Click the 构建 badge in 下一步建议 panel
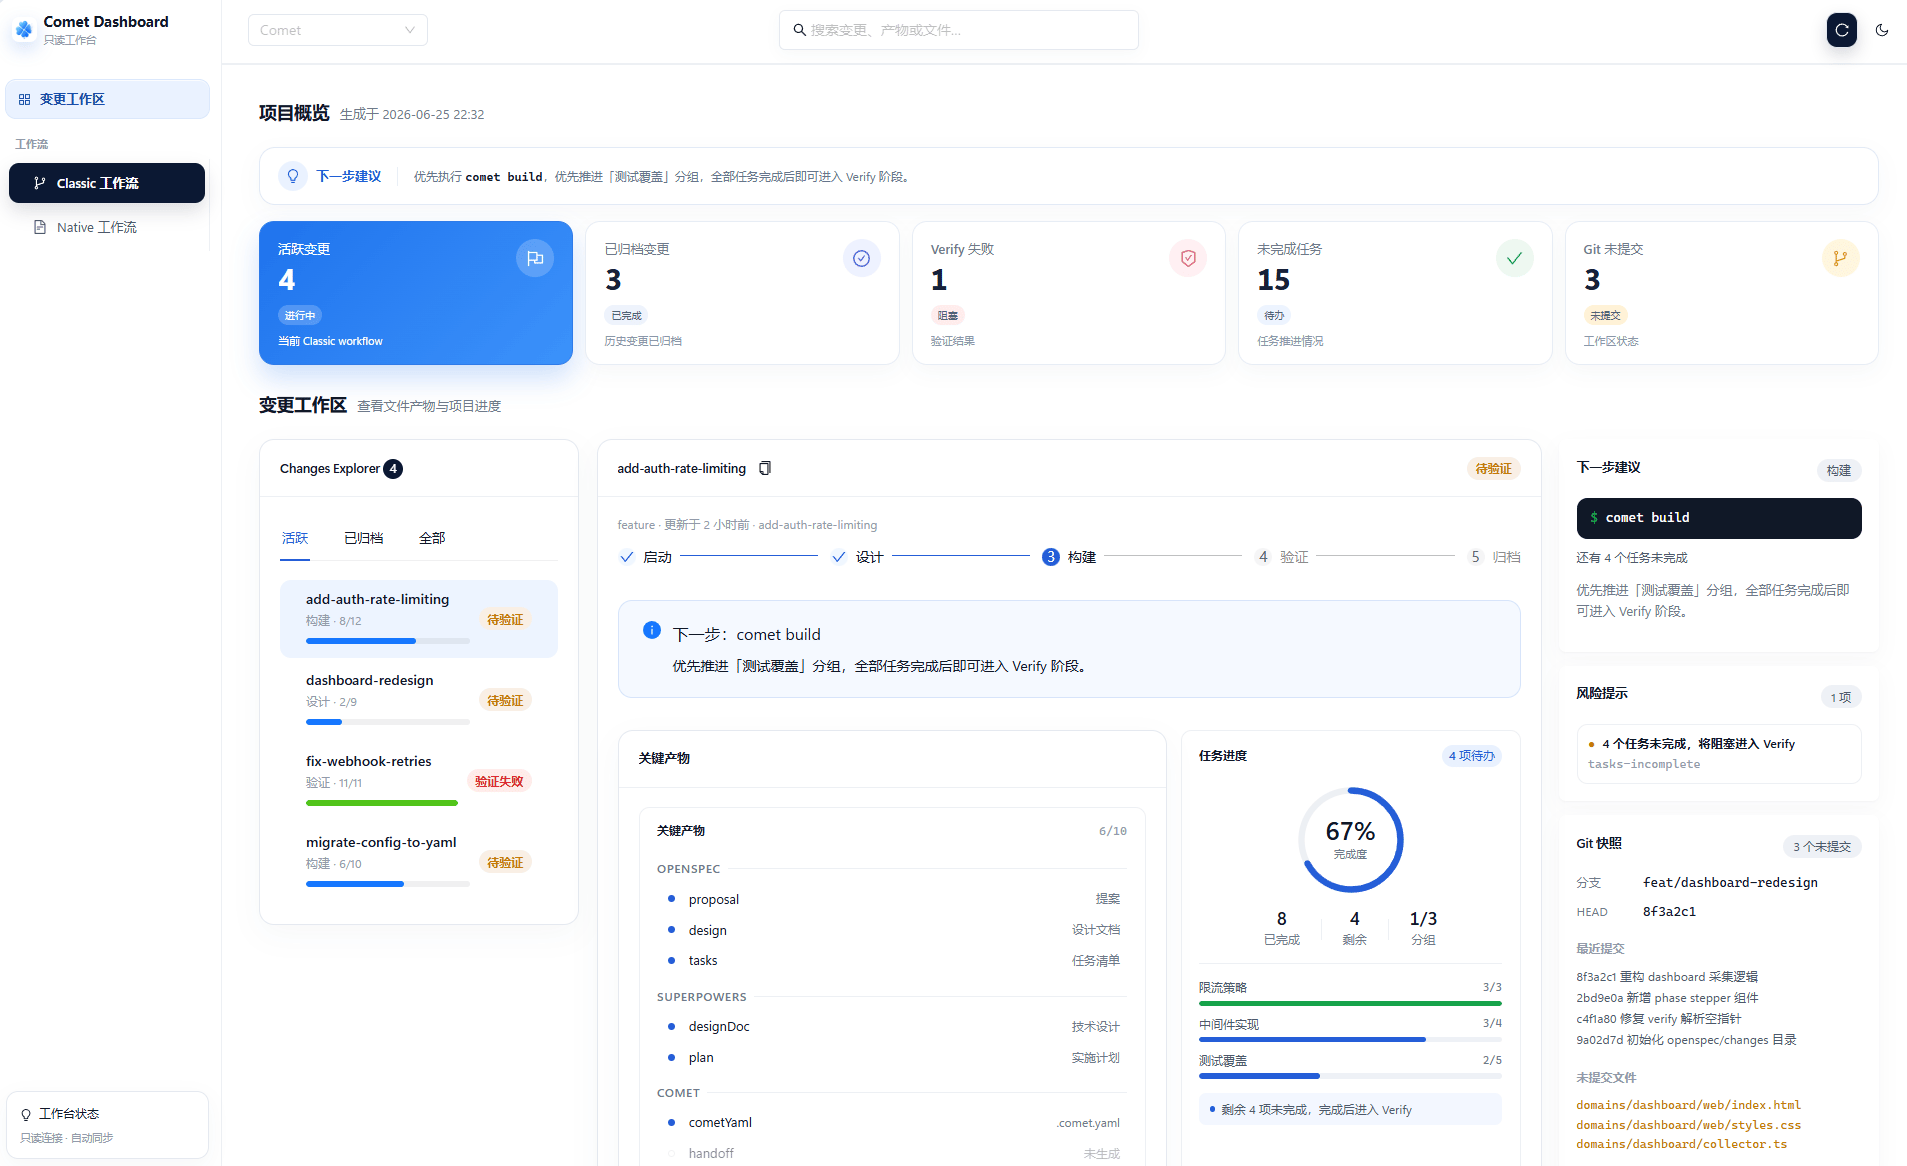Screen dimensions: 1907x1166 click(1838, 470)
